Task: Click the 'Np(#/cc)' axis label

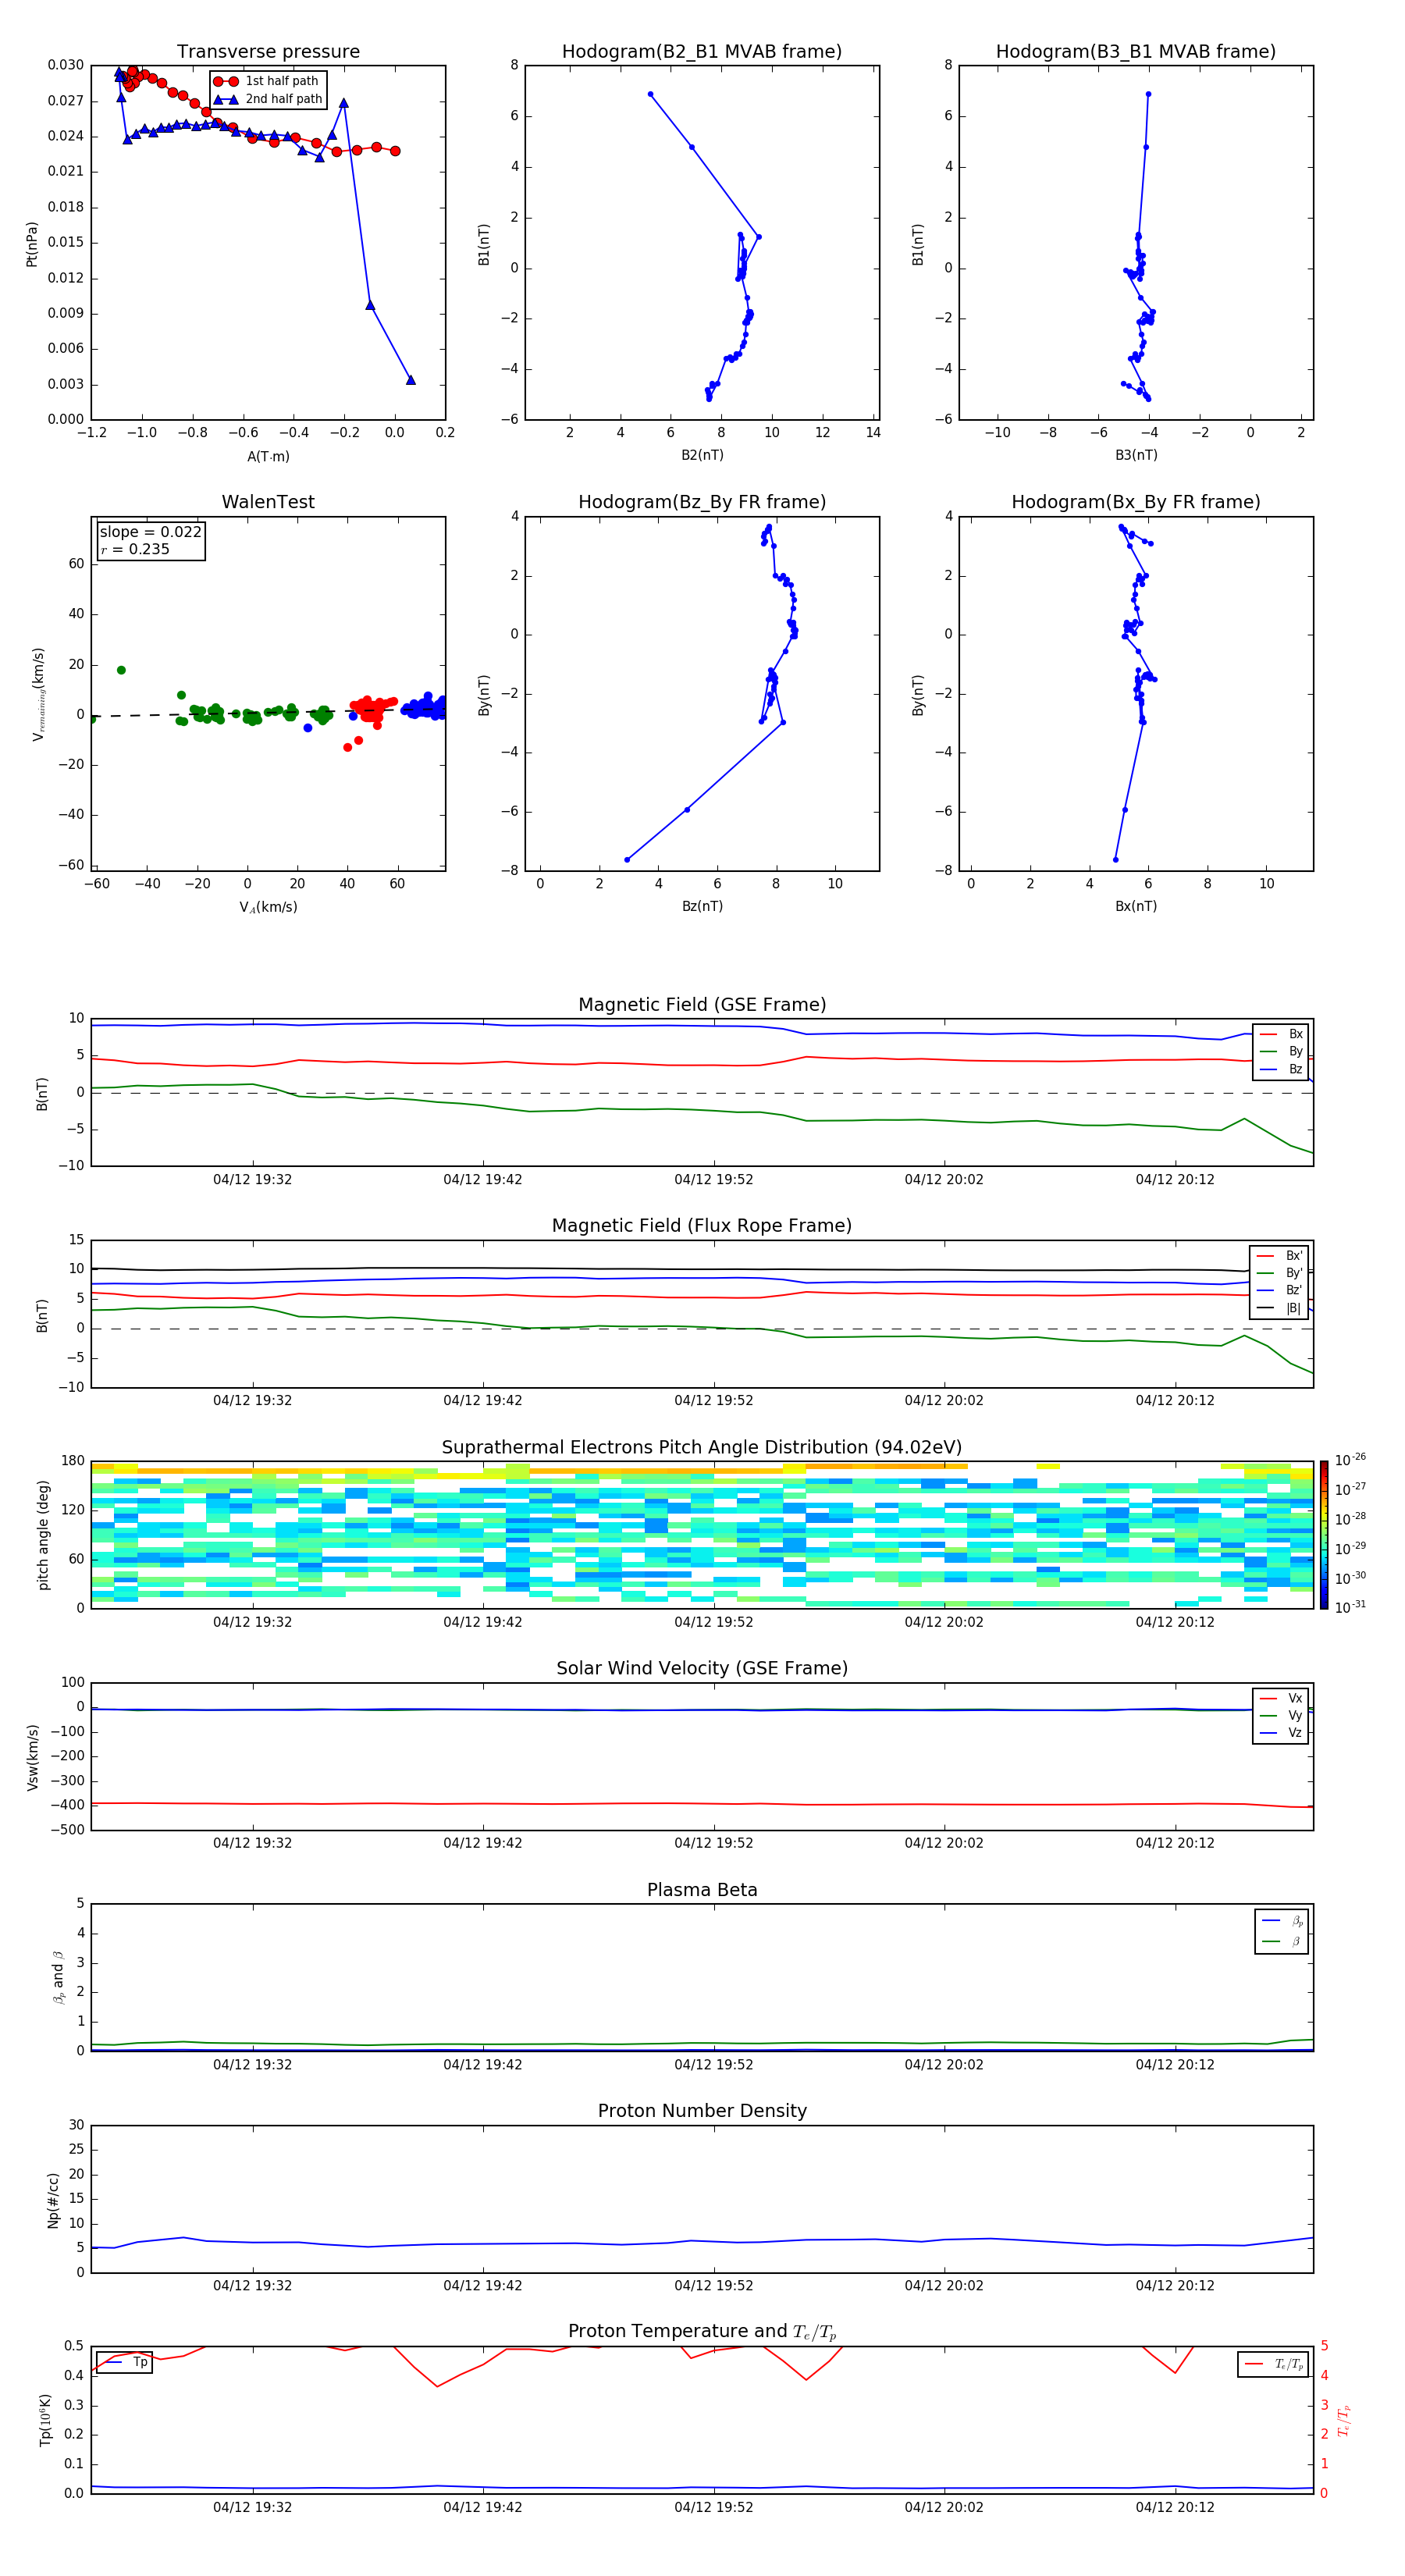Action: click(x=53, y=2200)
